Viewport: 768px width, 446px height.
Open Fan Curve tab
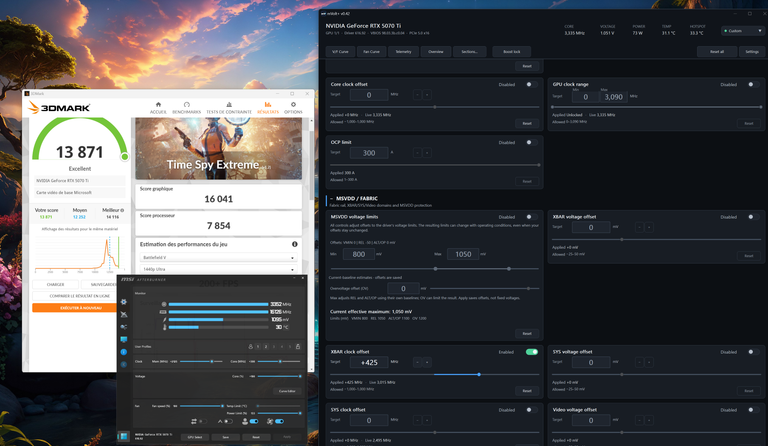click(x=371, y=51)
